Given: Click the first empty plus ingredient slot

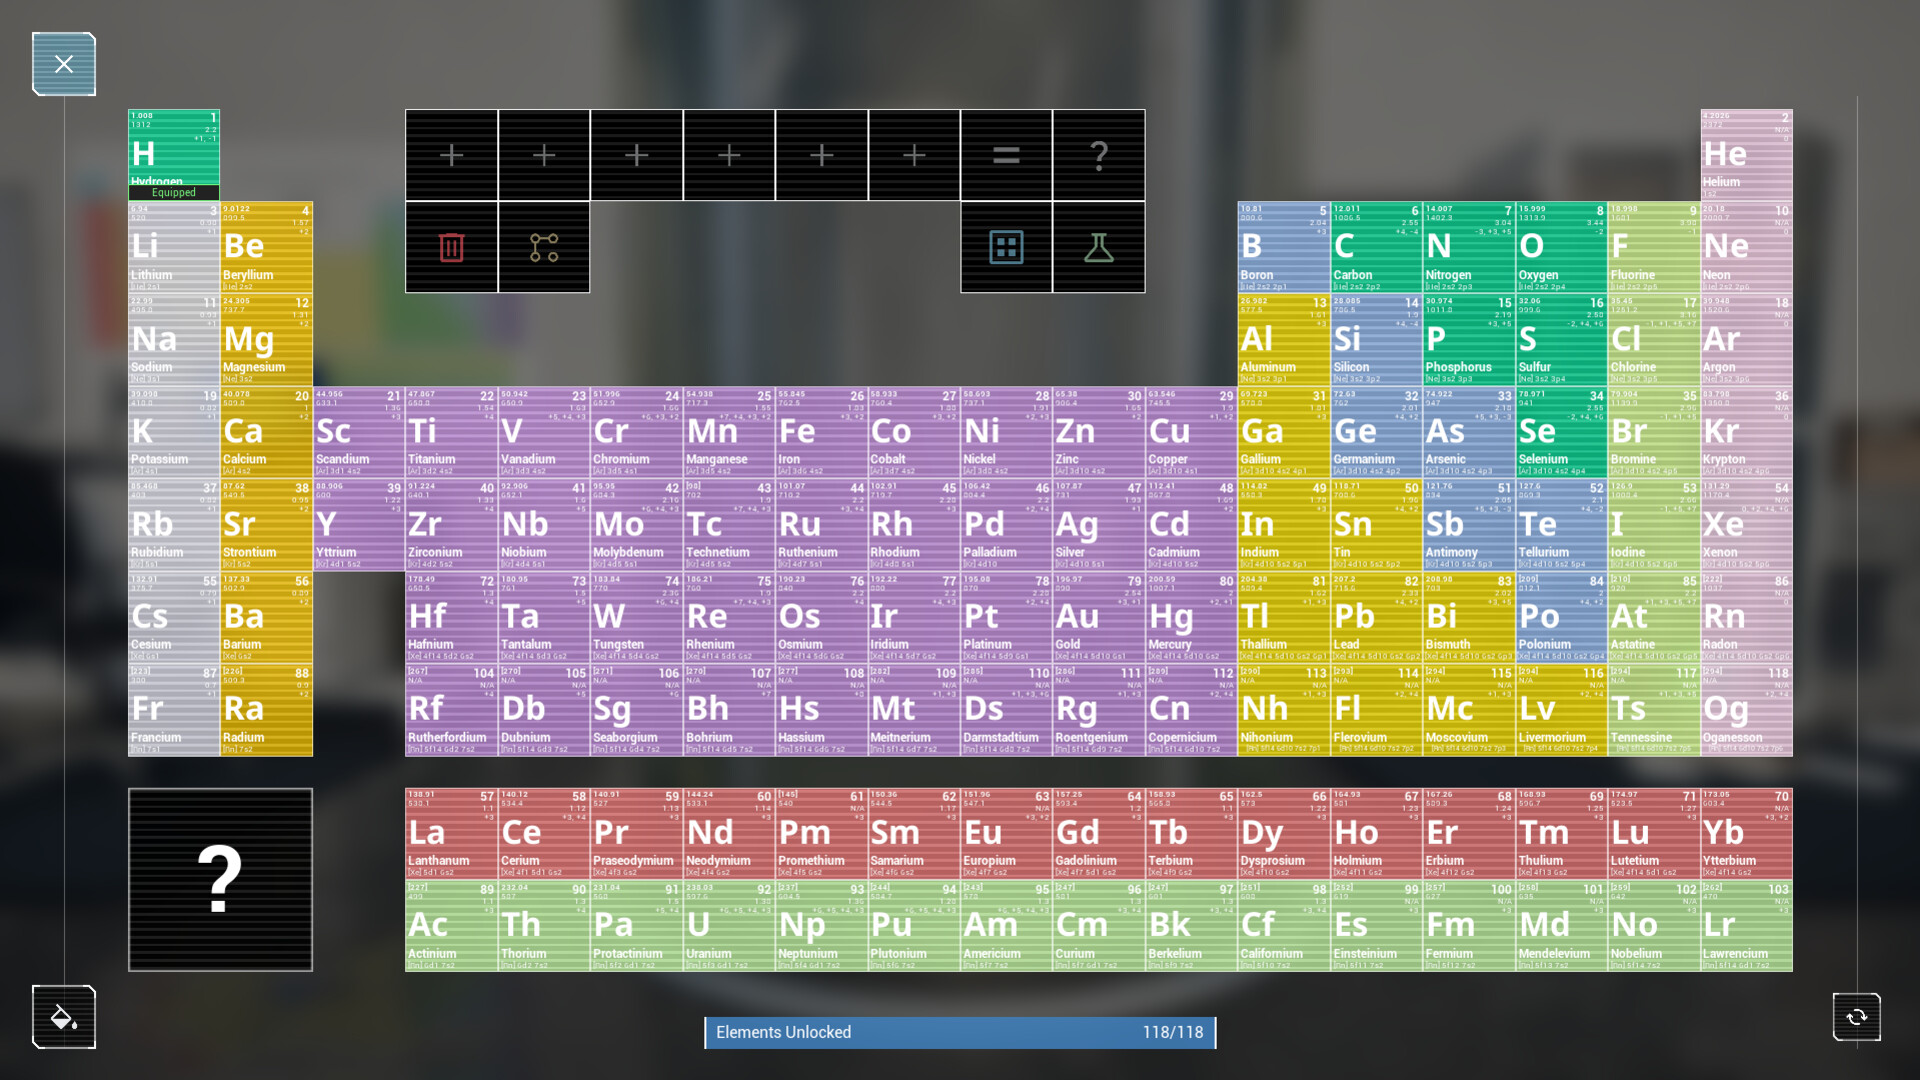Looking at the screenshot, I should pyautogui.click(x=451, y=155).
